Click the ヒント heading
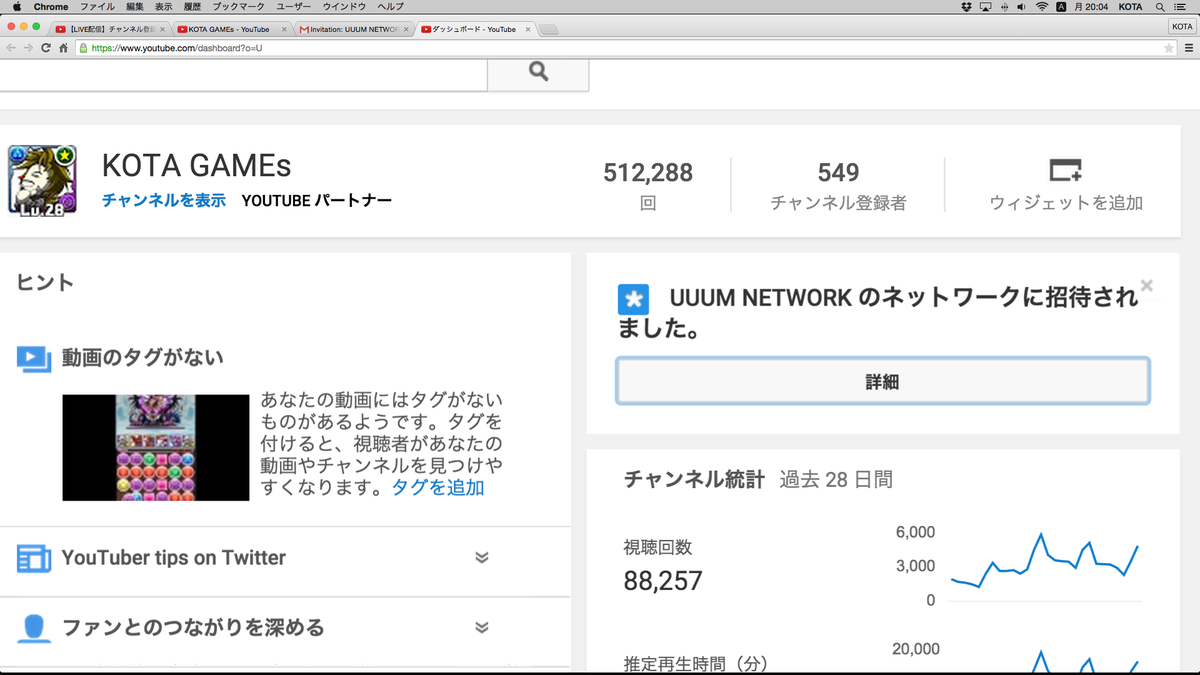The height and width of the screenshot is (675, 1200). [x=45, y=282]
